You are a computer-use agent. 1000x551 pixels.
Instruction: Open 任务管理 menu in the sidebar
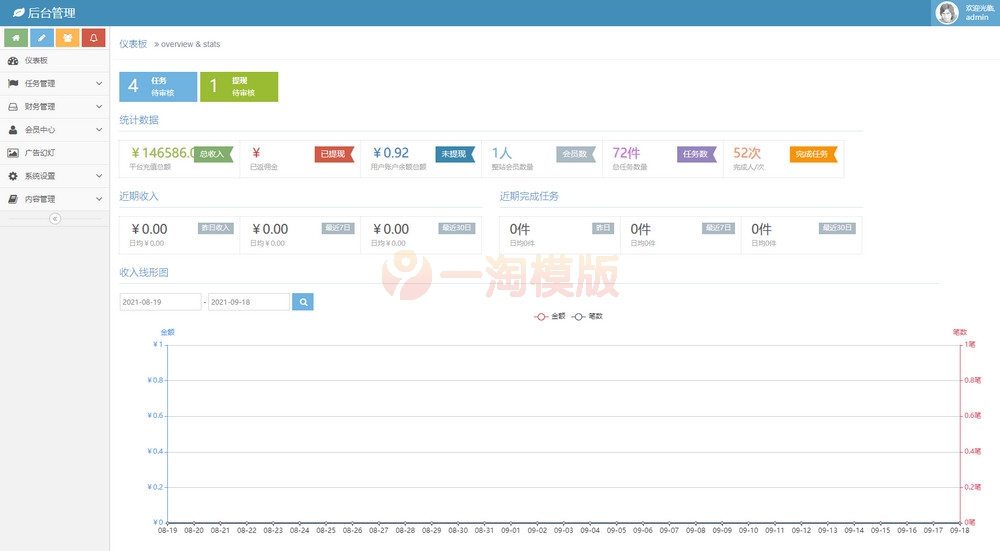(55, 84)
